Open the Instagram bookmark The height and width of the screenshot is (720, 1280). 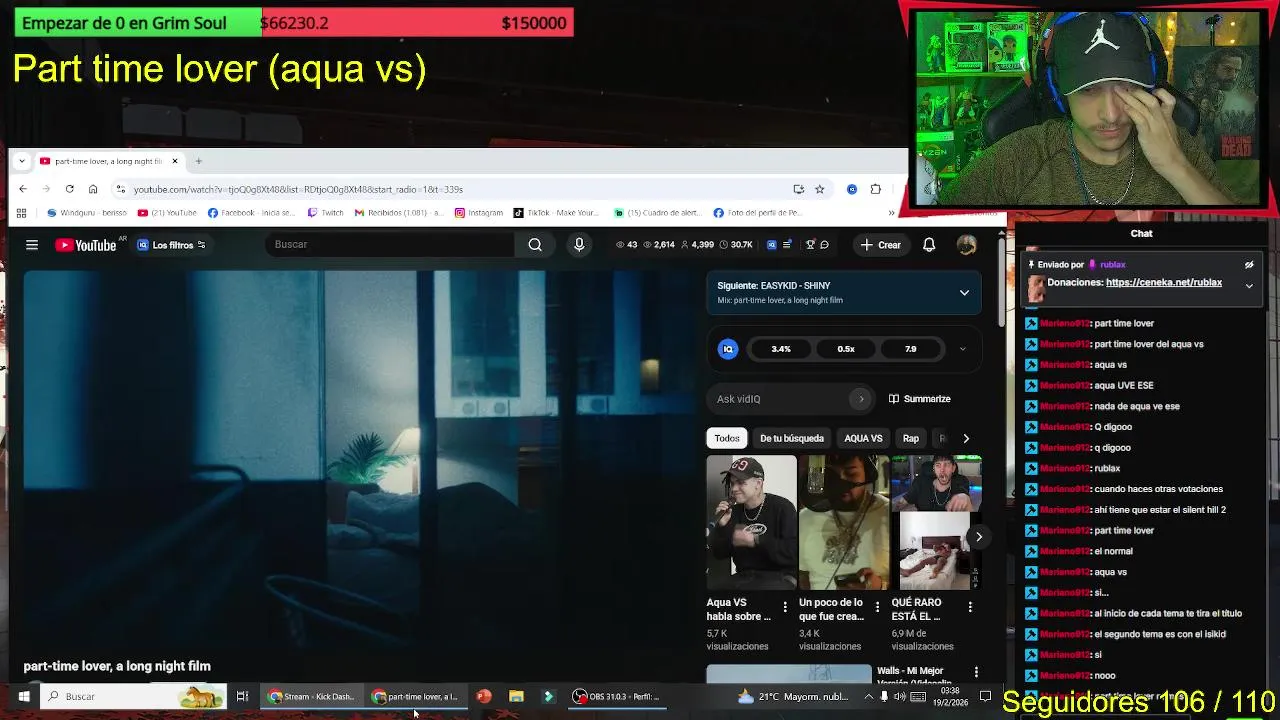pos(479,213)
